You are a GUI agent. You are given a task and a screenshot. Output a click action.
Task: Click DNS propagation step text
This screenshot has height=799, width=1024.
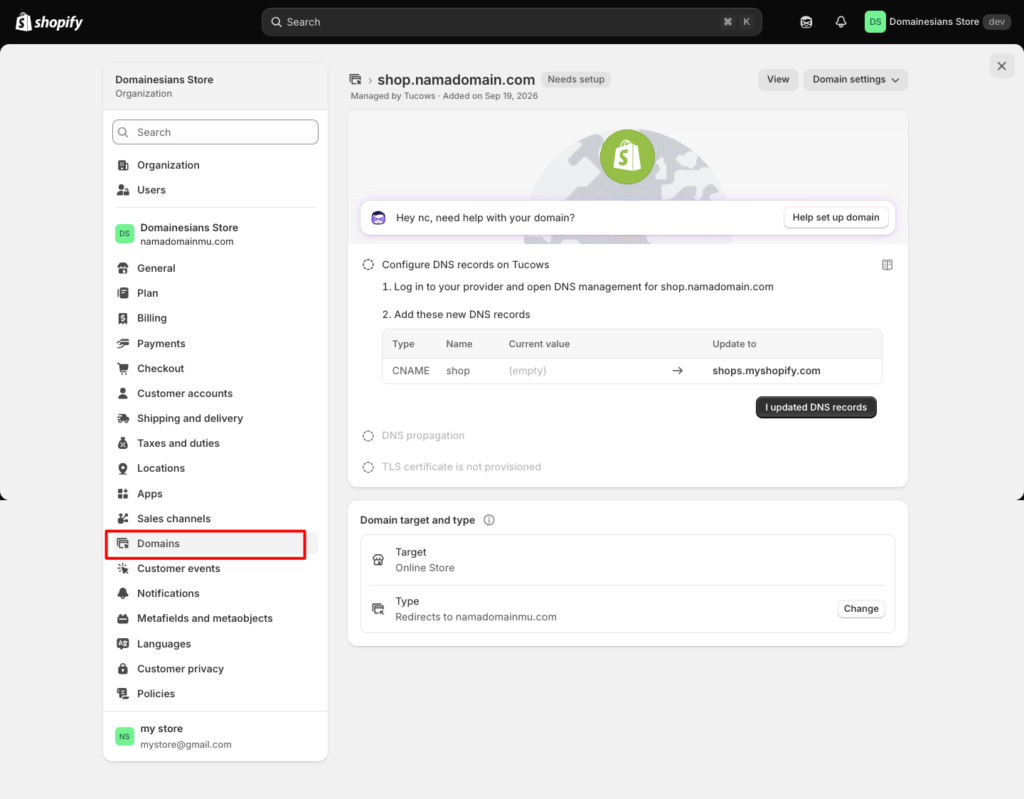coord(423,435)
